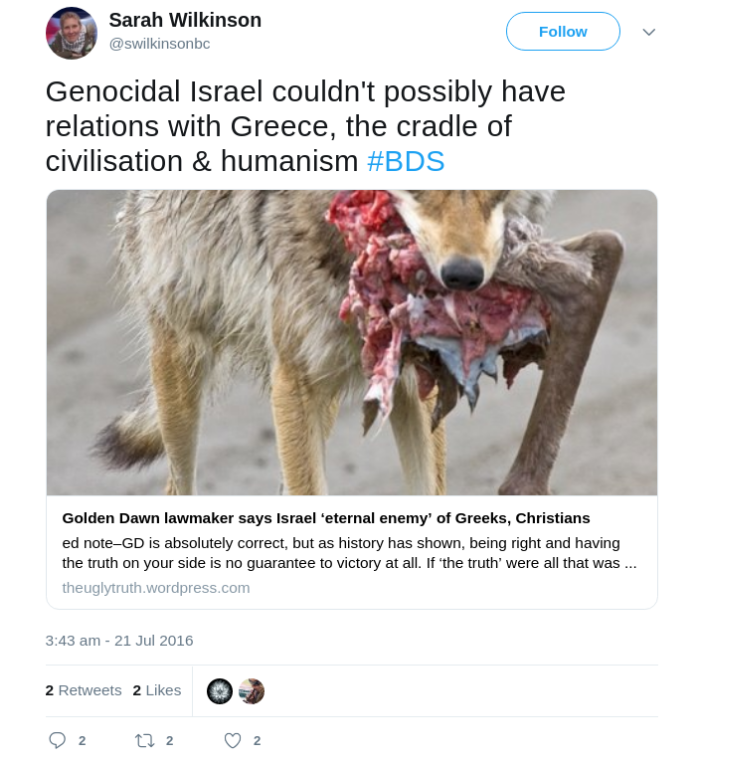747x759 pixels.
Task: Click the reply count number
Action: [82, 741]
